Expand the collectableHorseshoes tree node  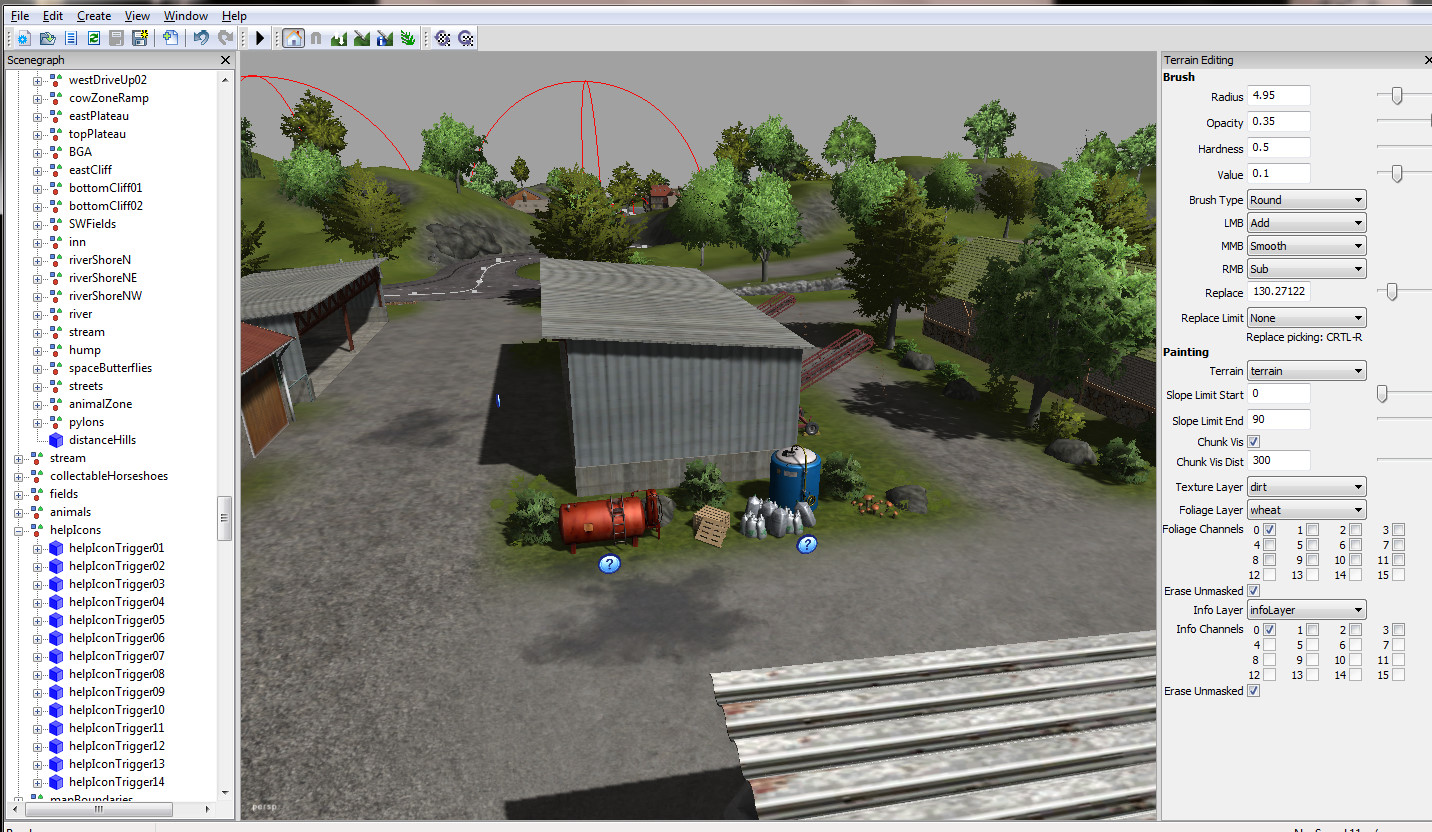(x=19, y=476)
